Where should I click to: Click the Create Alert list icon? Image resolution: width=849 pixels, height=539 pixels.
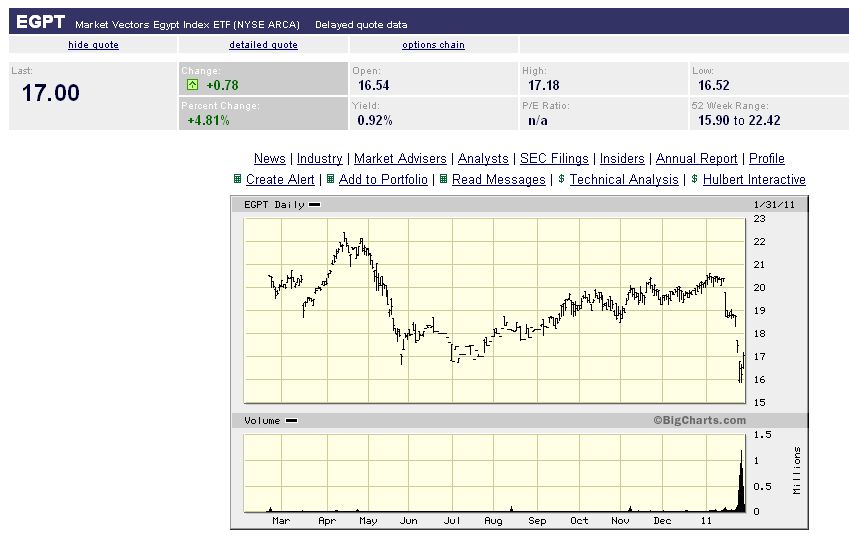[x=237, y=179]
